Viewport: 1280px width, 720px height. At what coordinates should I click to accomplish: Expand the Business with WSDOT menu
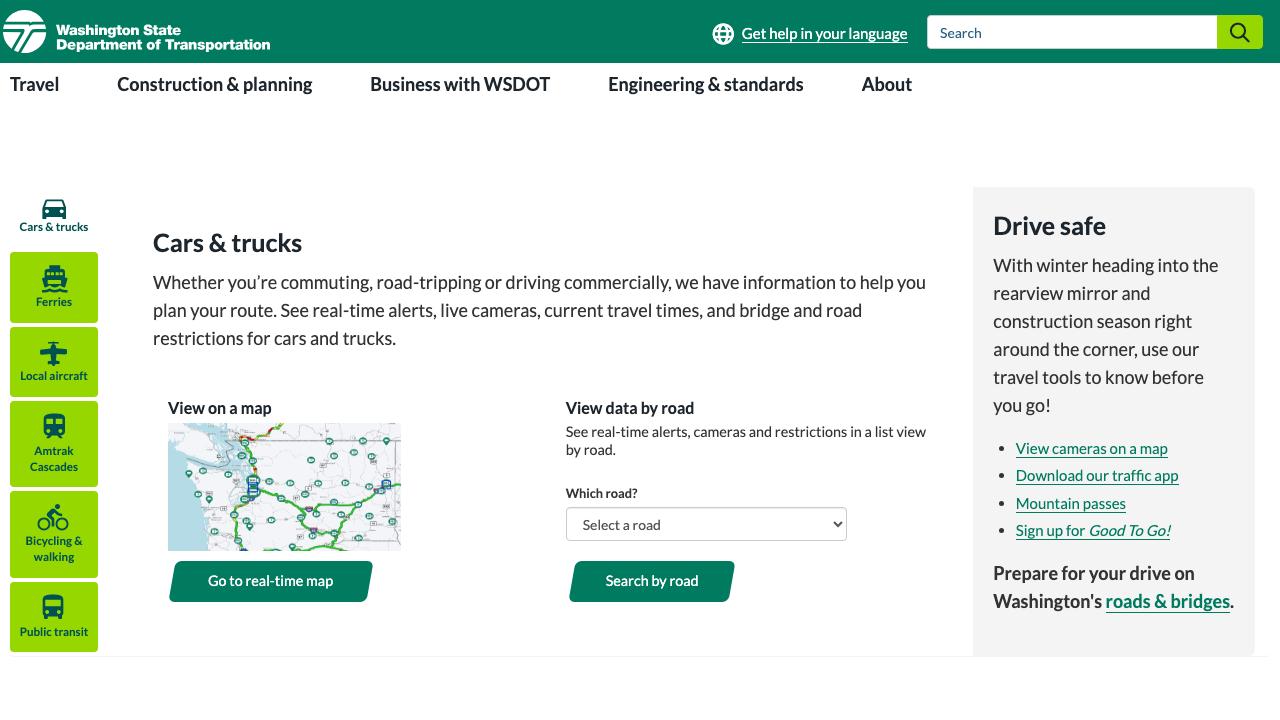(x=460, y=85)
